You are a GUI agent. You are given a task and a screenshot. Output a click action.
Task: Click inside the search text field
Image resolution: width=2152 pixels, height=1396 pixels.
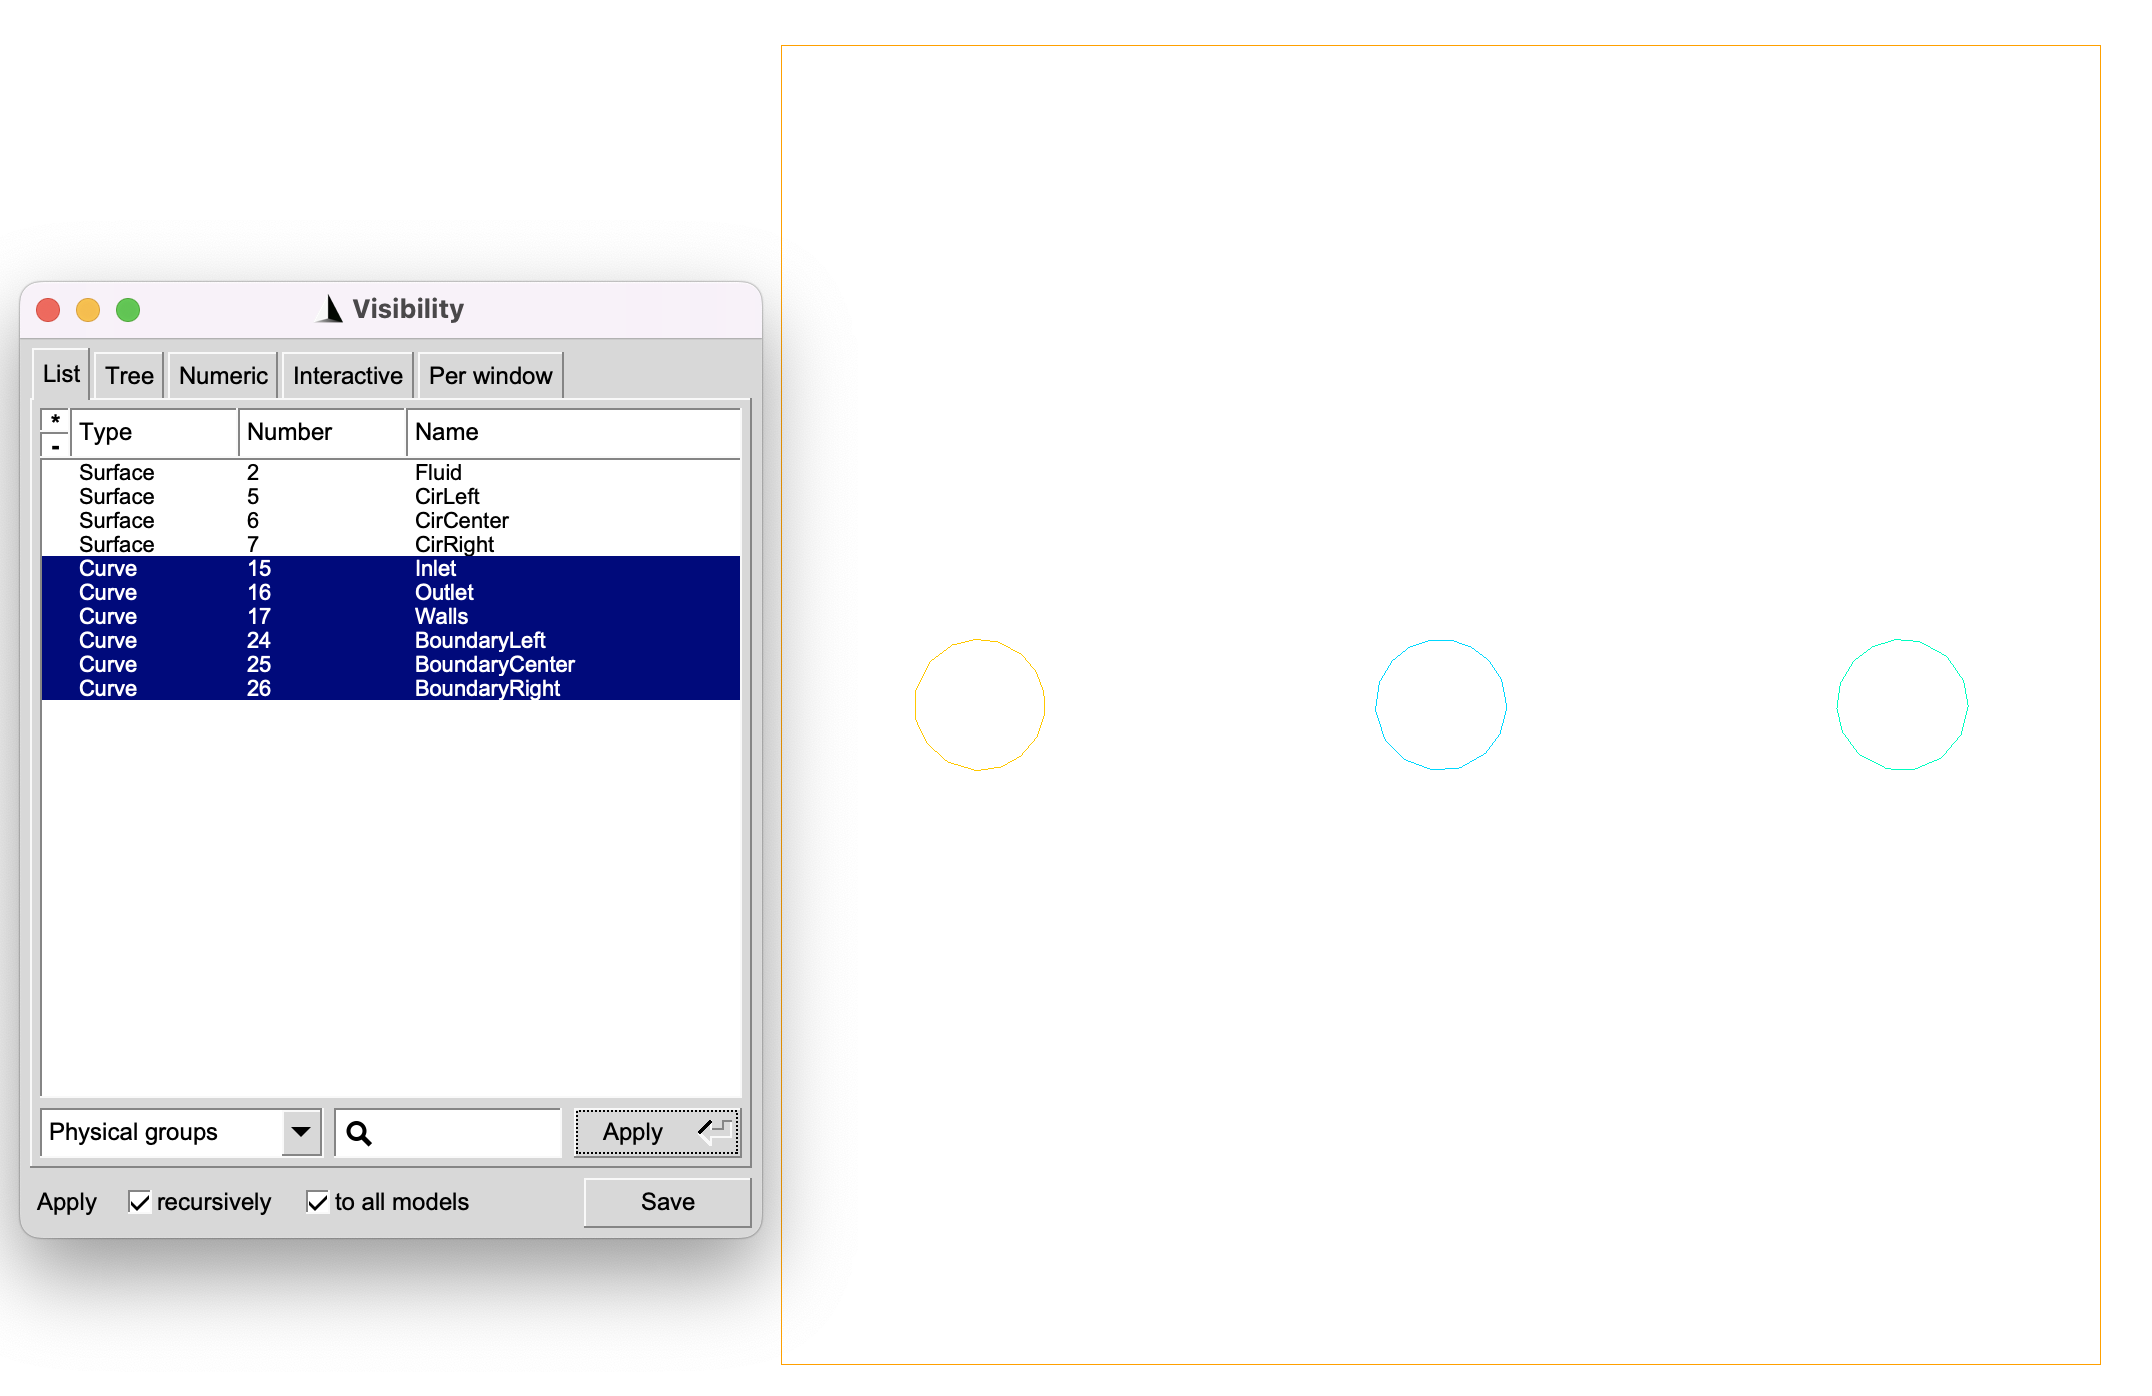click(460, 1132)
